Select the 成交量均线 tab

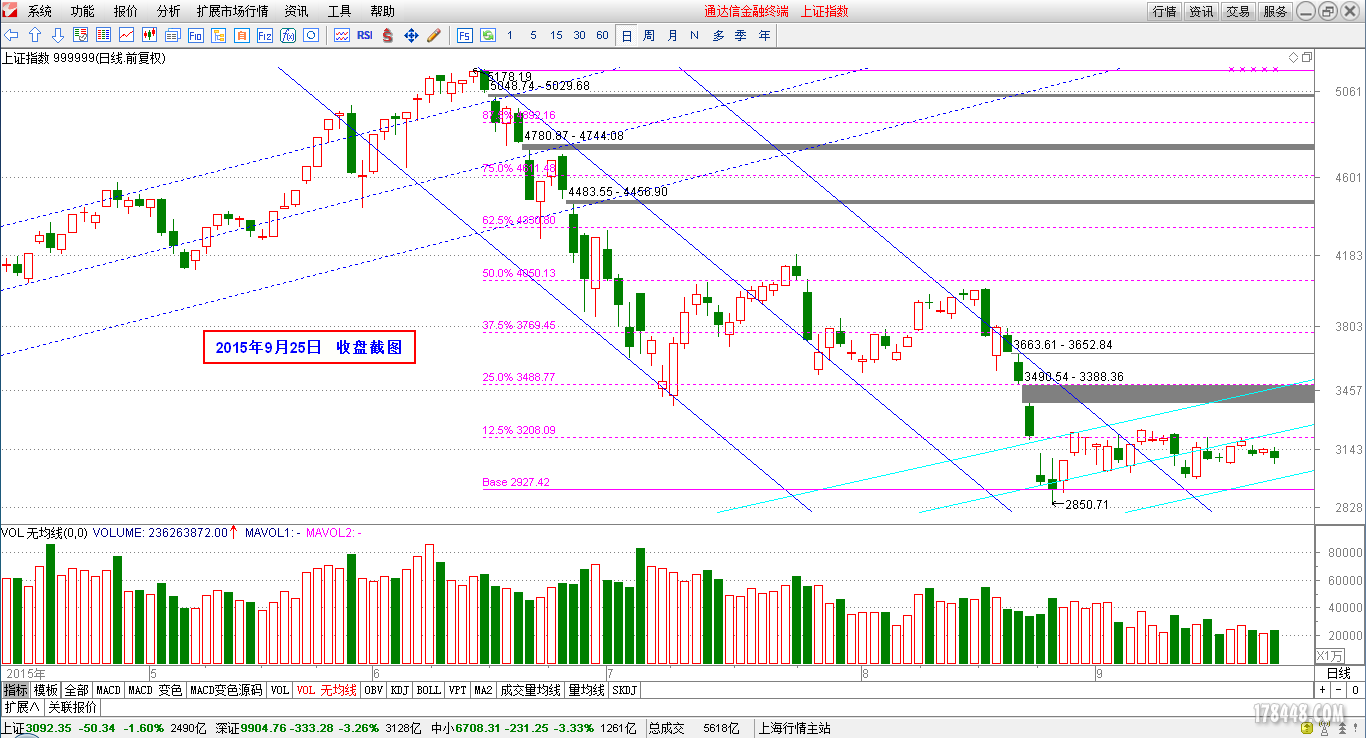(530, 690)
